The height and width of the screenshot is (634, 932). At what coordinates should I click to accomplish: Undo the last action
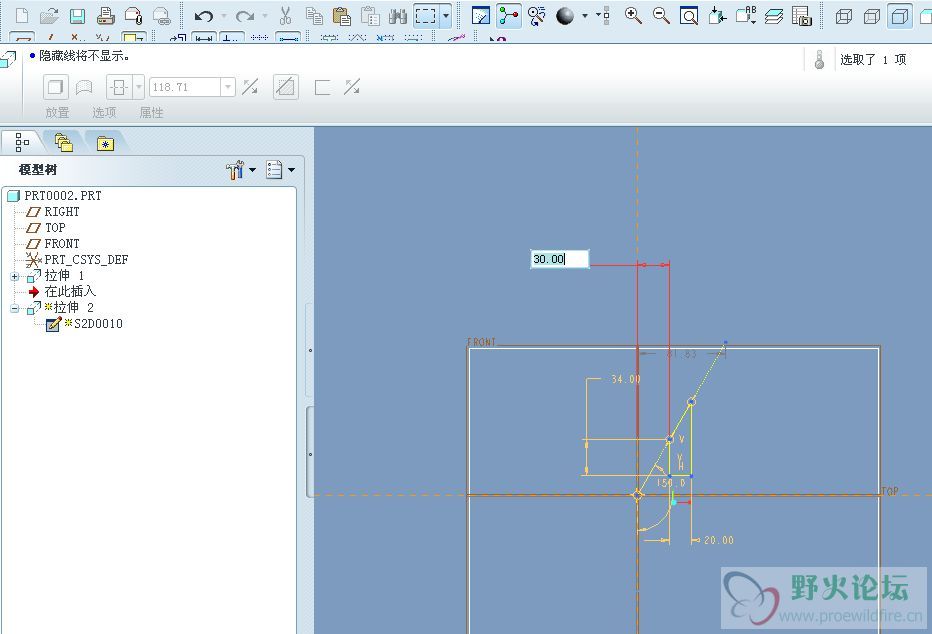(203, 16)
